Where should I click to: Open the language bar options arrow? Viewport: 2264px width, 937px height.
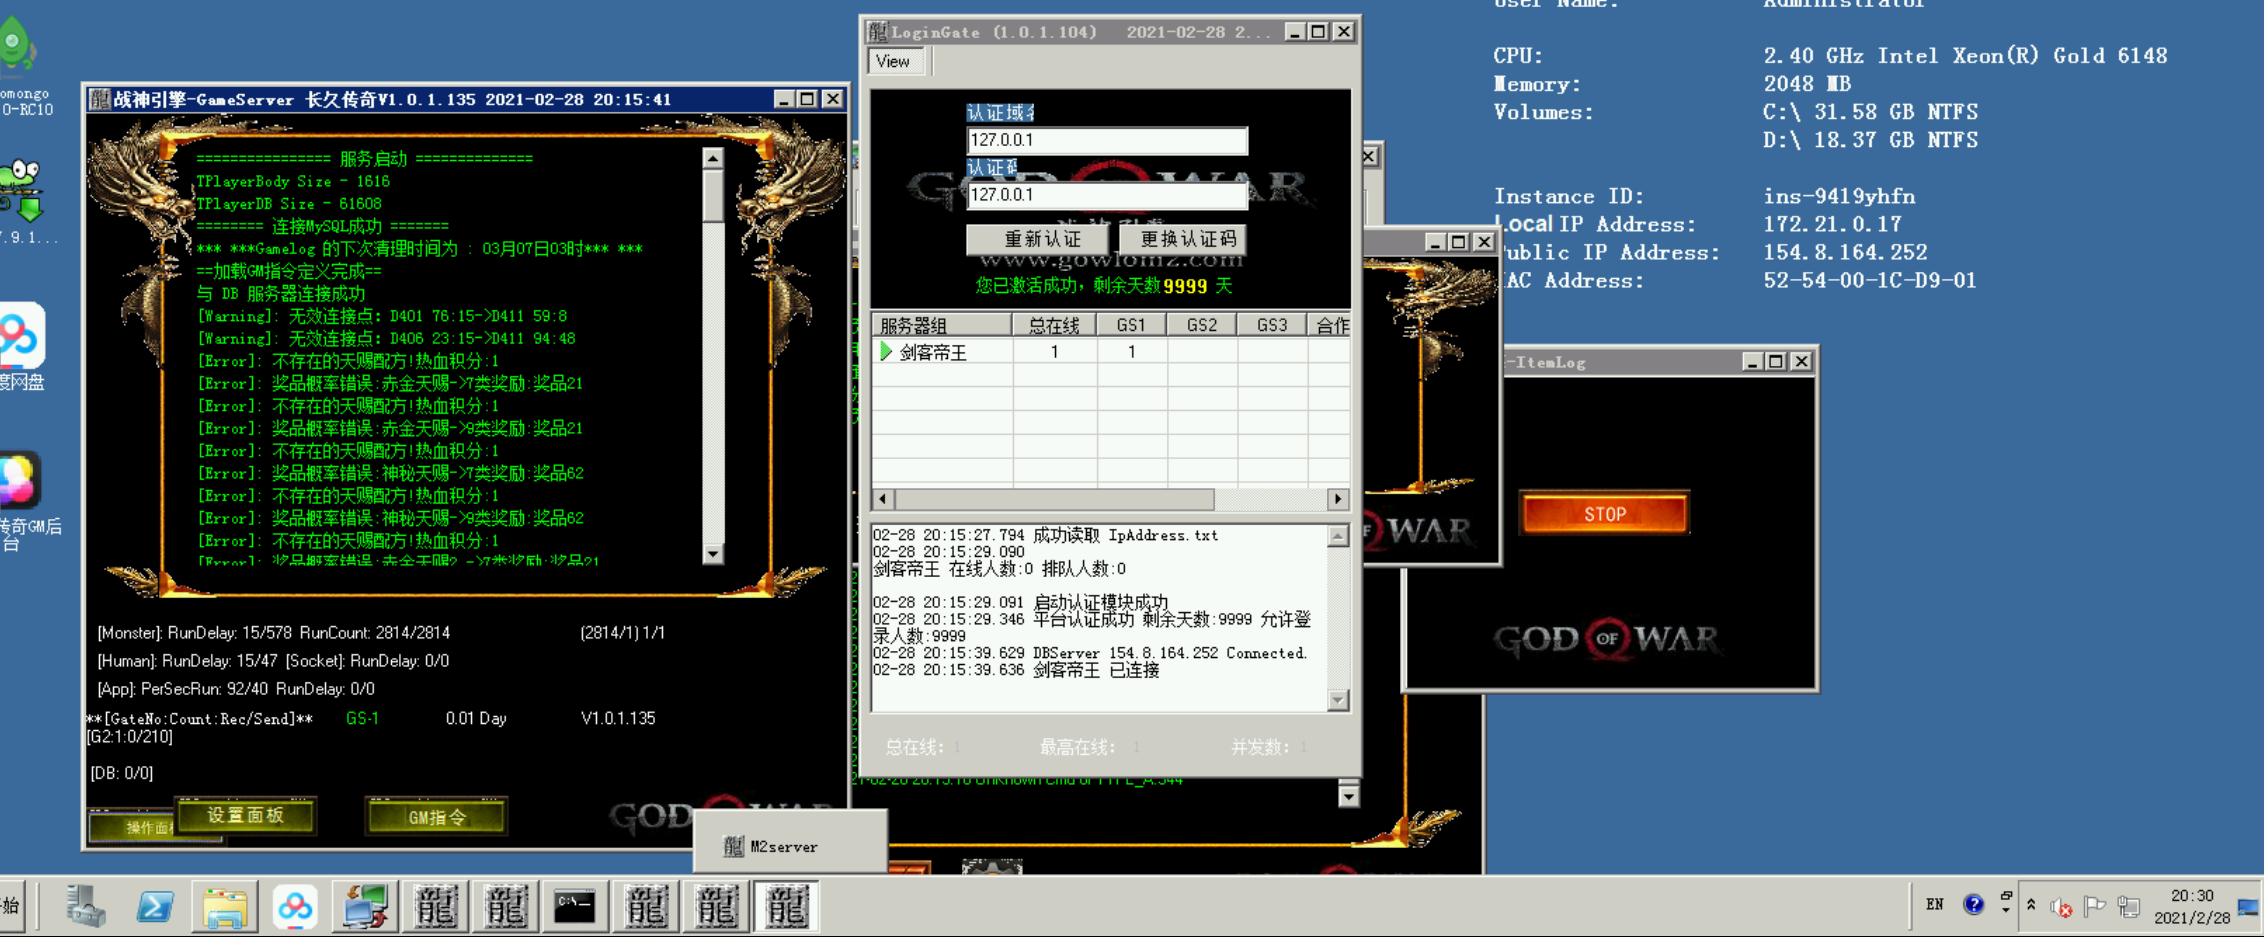tap(2006, 908)
